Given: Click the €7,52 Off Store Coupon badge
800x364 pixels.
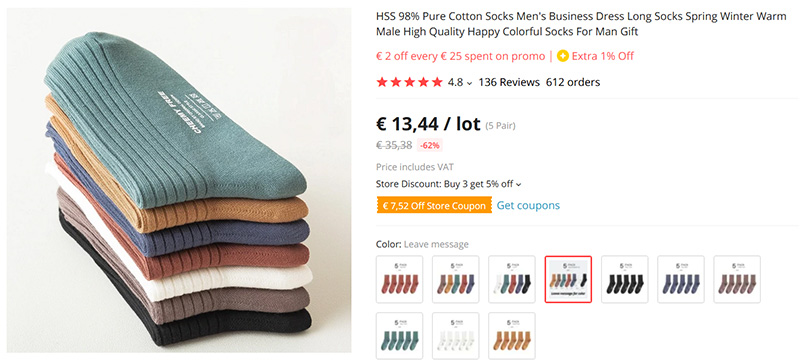Looking at the screenshot, I should pos(434,206).
